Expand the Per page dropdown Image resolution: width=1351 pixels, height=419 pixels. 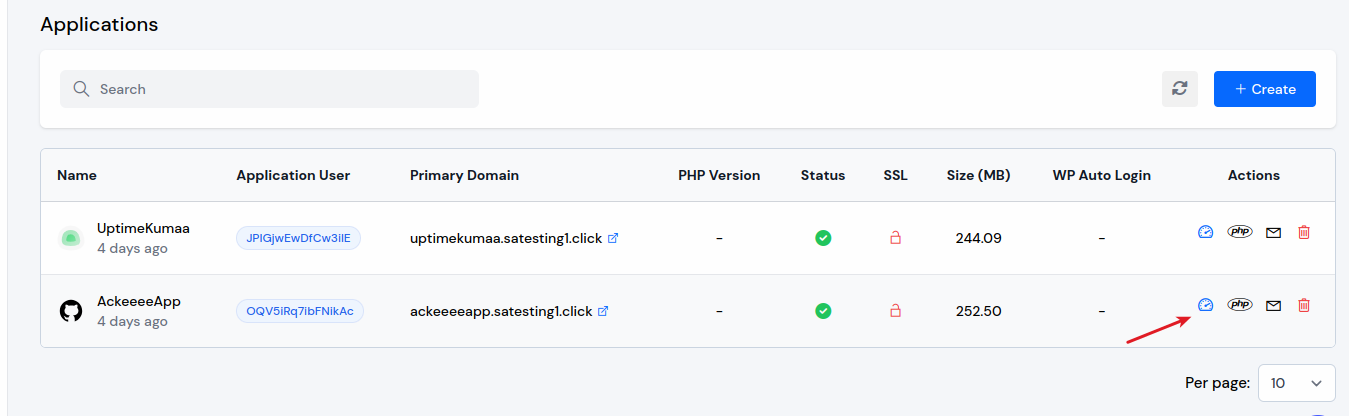(1296, 382)
